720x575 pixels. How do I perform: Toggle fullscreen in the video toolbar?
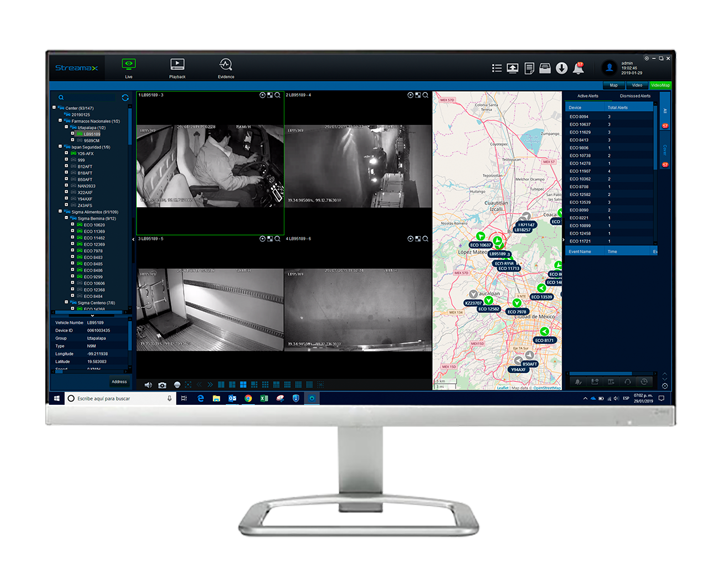coord(188,385)
